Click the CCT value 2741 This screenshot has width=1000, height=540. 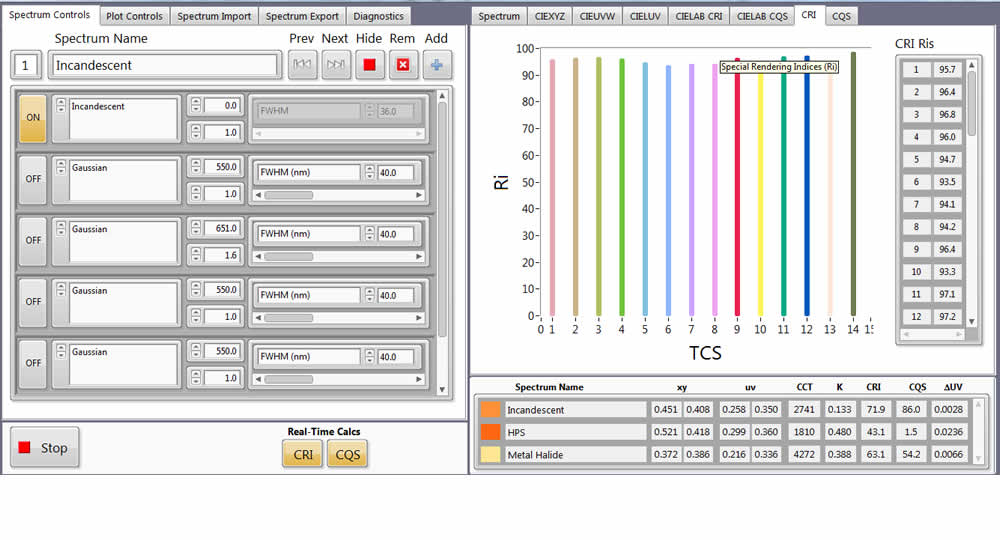point(804,409)
